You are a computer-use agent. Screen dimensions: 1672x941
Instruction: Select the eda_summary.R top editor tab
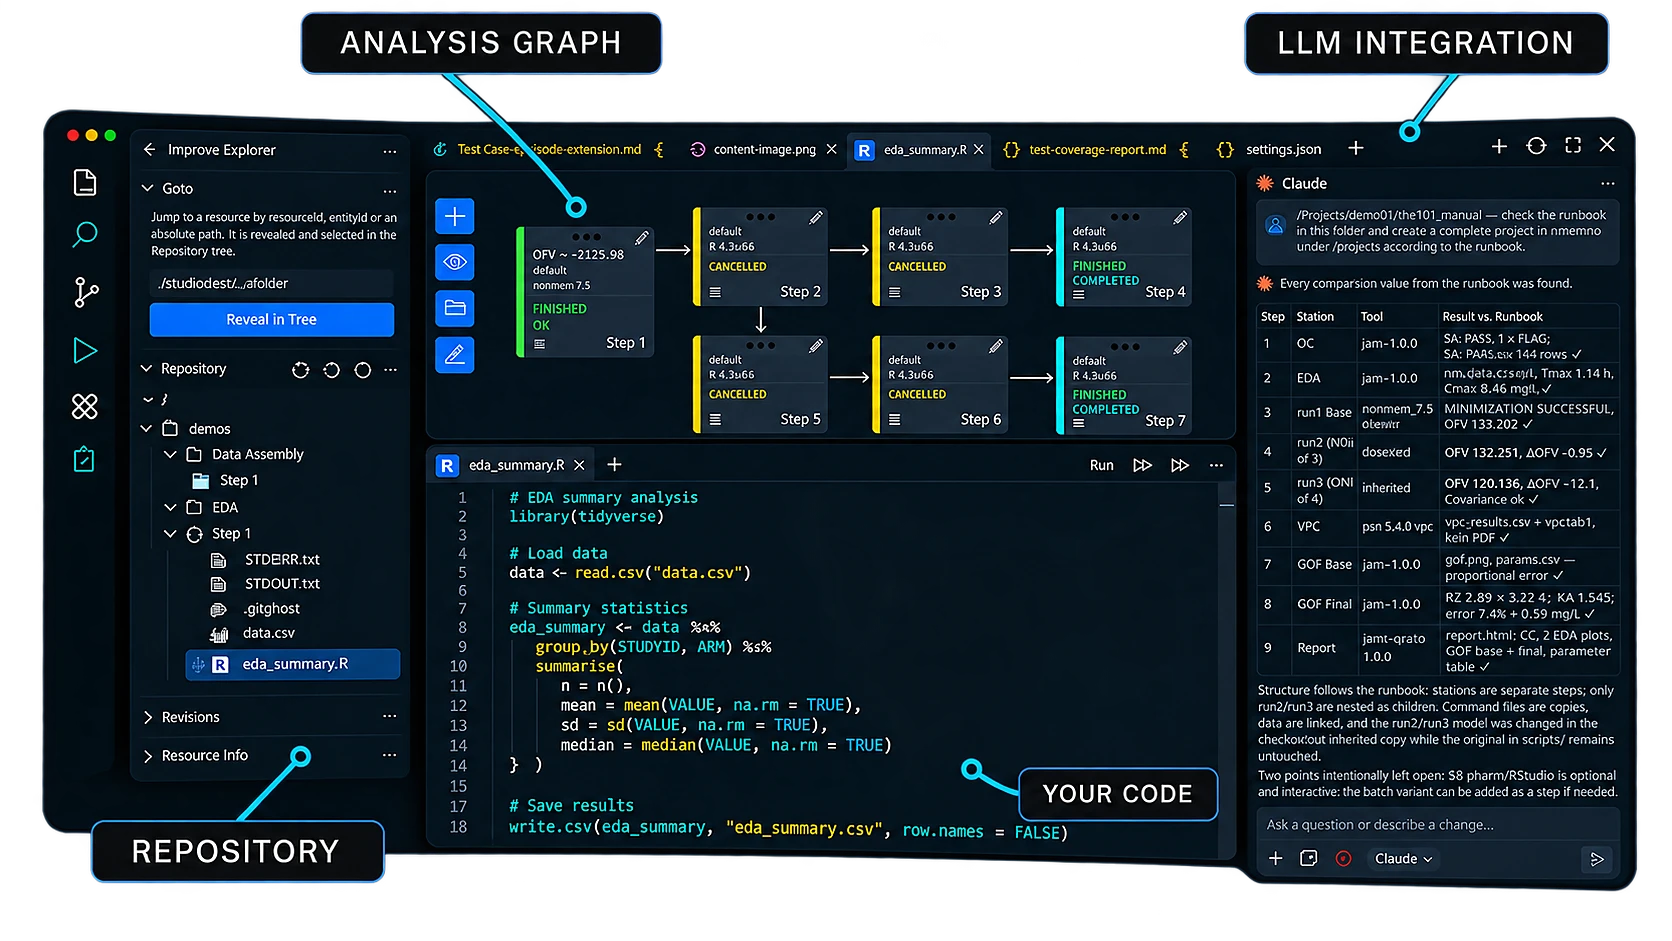click(x=919, y=149)
